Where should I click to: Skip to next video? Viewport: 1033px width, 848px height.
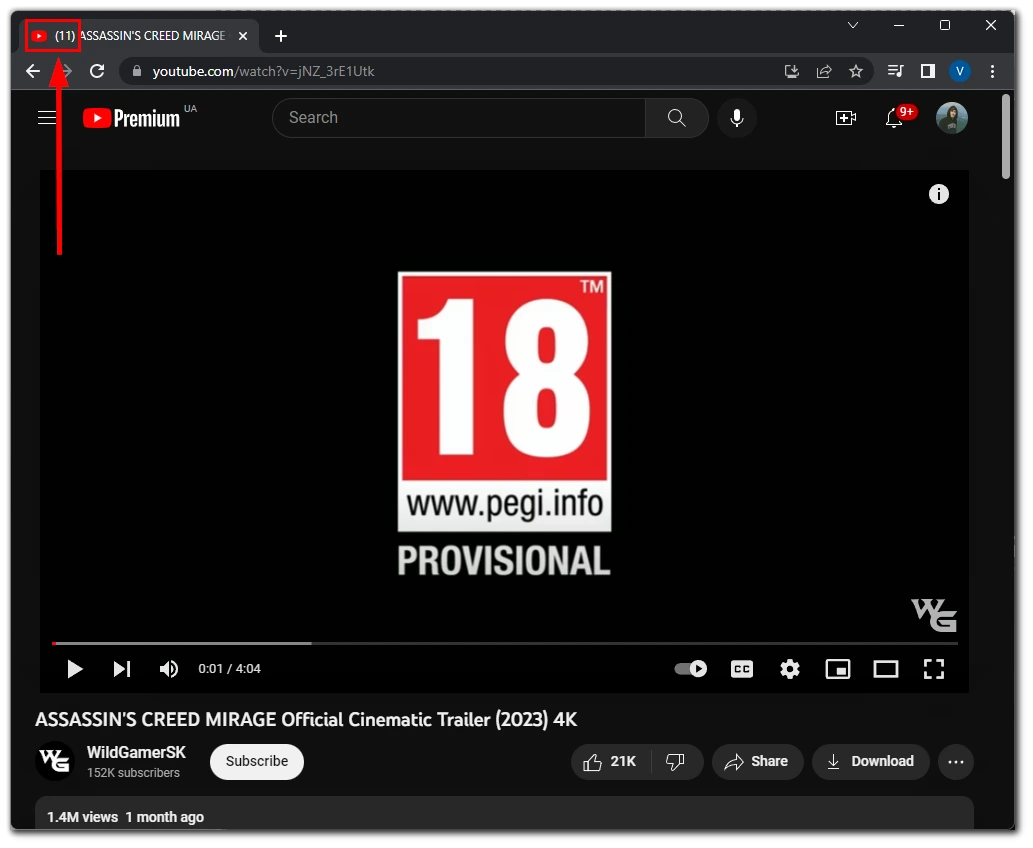tap(122, 669)
